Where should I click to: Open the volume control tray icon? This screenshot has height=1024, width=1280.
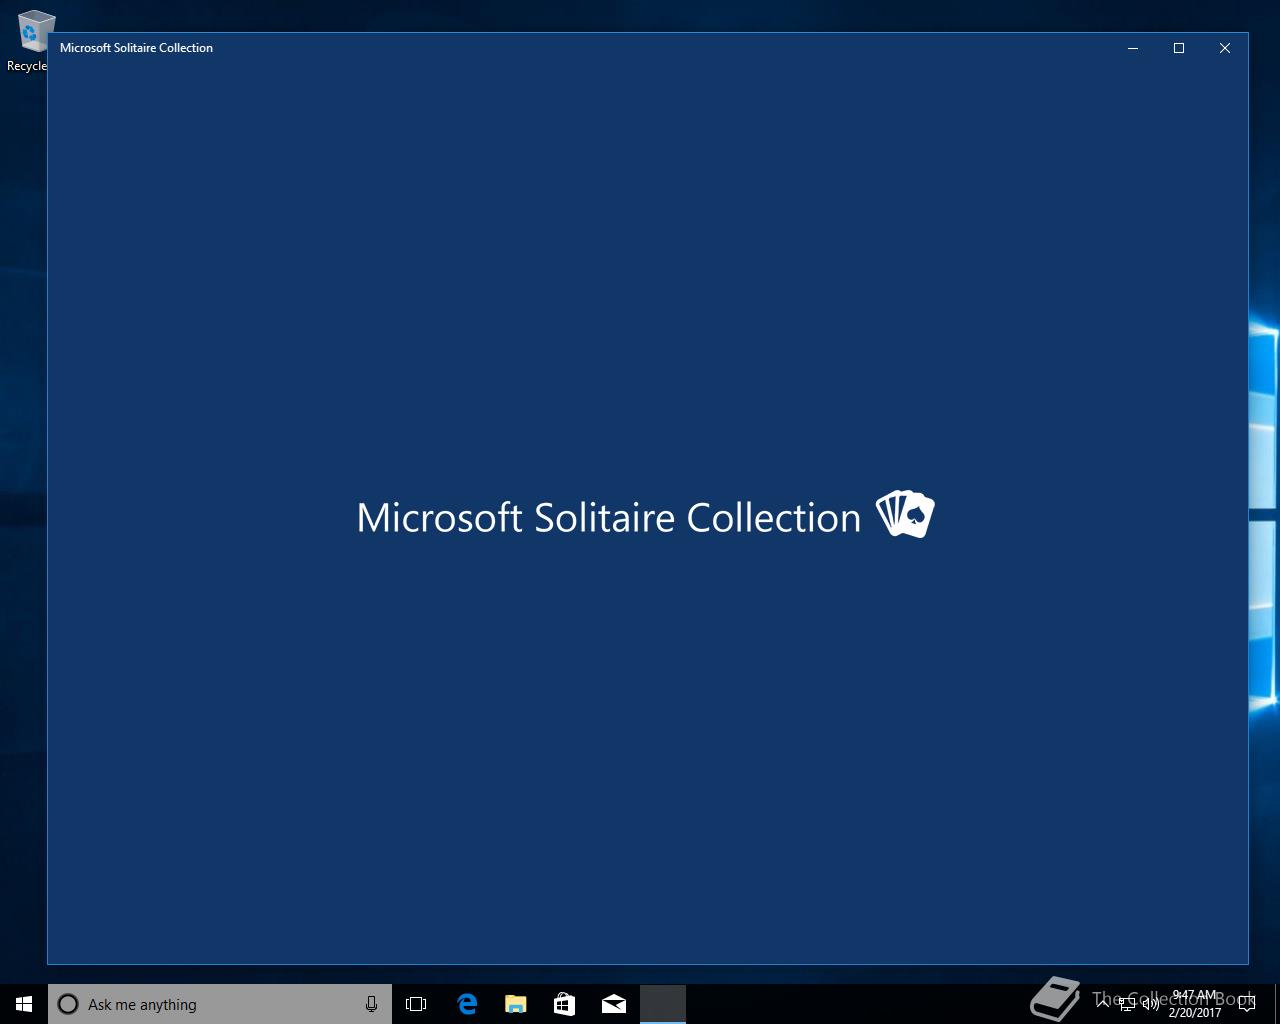tap(1151, 1004)
